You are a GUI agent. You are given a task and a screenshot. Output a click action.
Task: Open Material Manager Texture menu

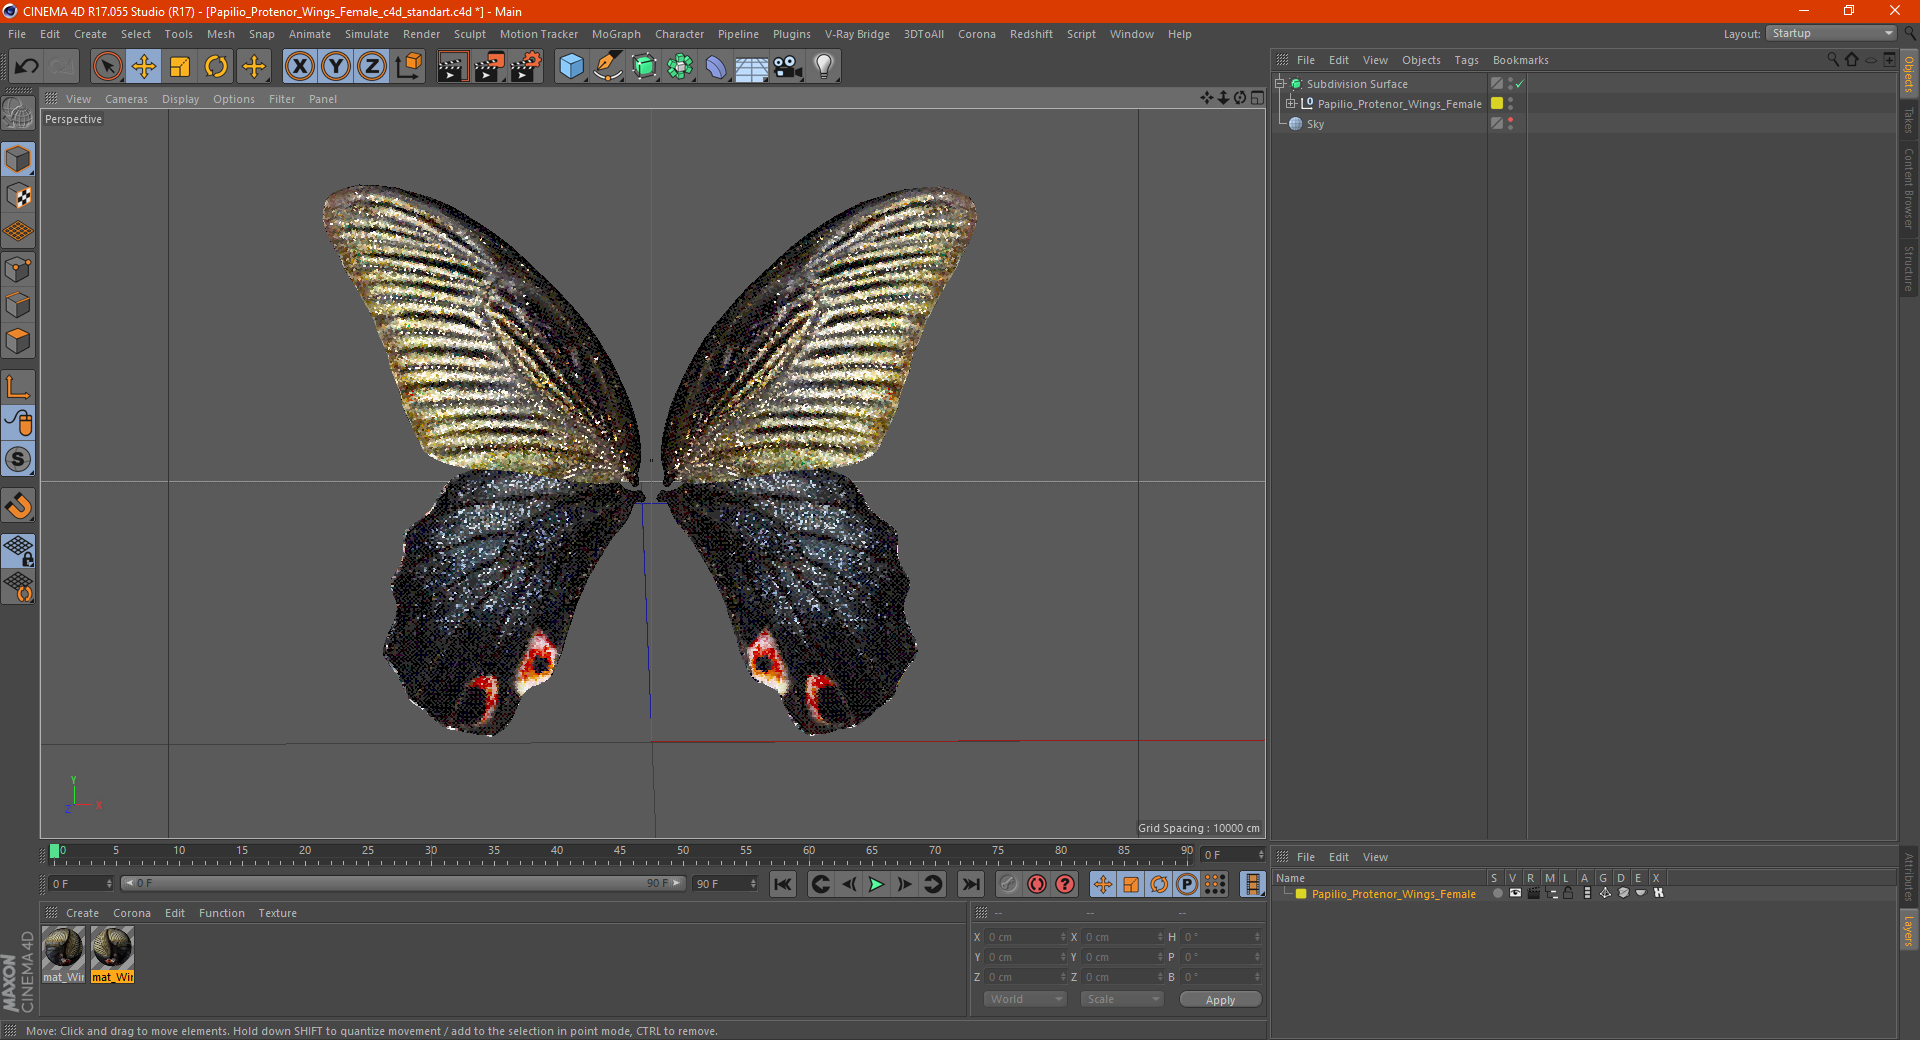click(x=277, y=913)
